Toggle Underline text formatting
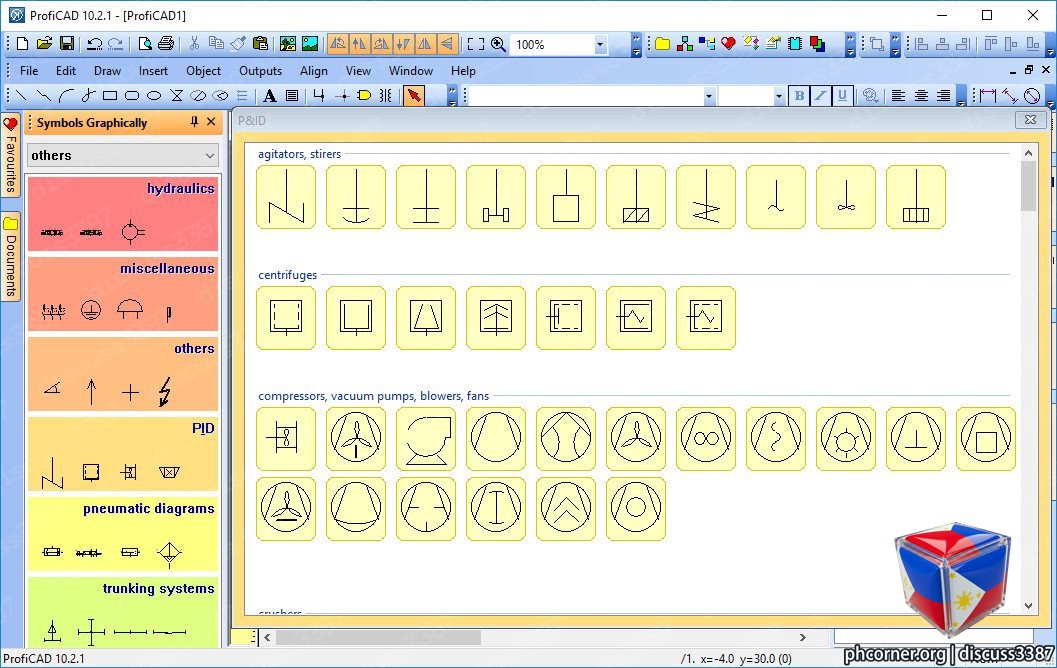The image size is (1057, 668). click(841, 96)
